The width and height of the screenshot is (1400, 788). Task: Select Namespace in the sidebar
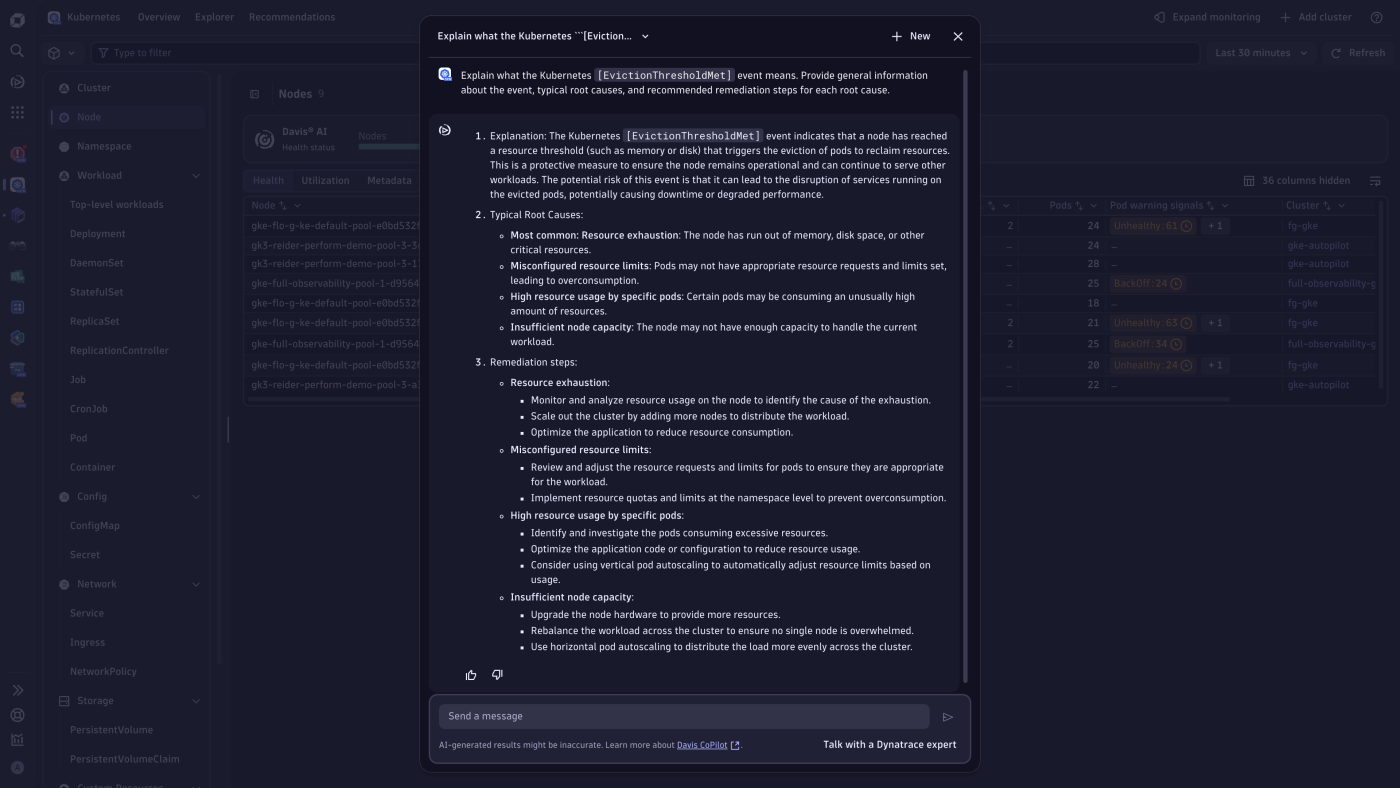click(x=104, y=146)
